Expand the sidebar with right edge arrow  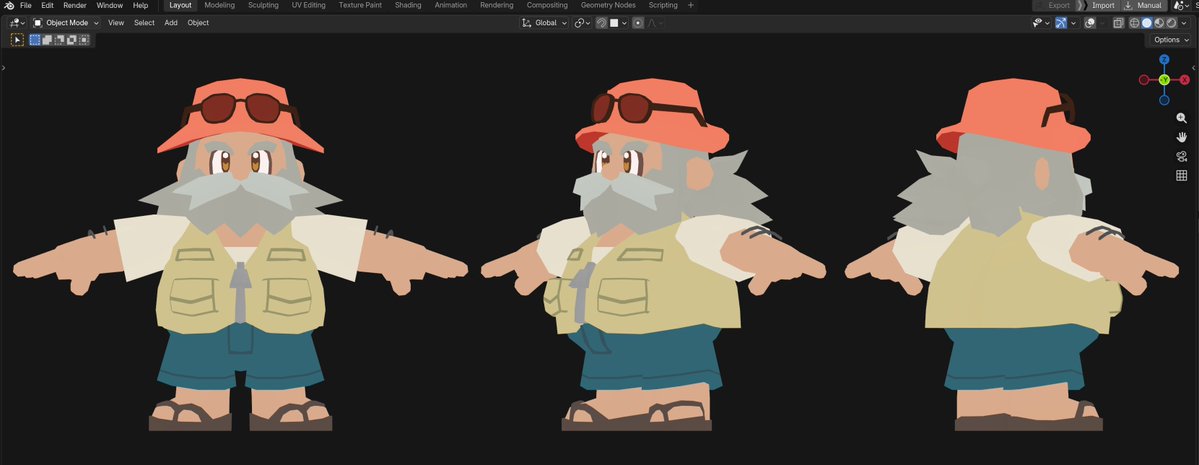pyautogui.click(x=1194, y=68)
